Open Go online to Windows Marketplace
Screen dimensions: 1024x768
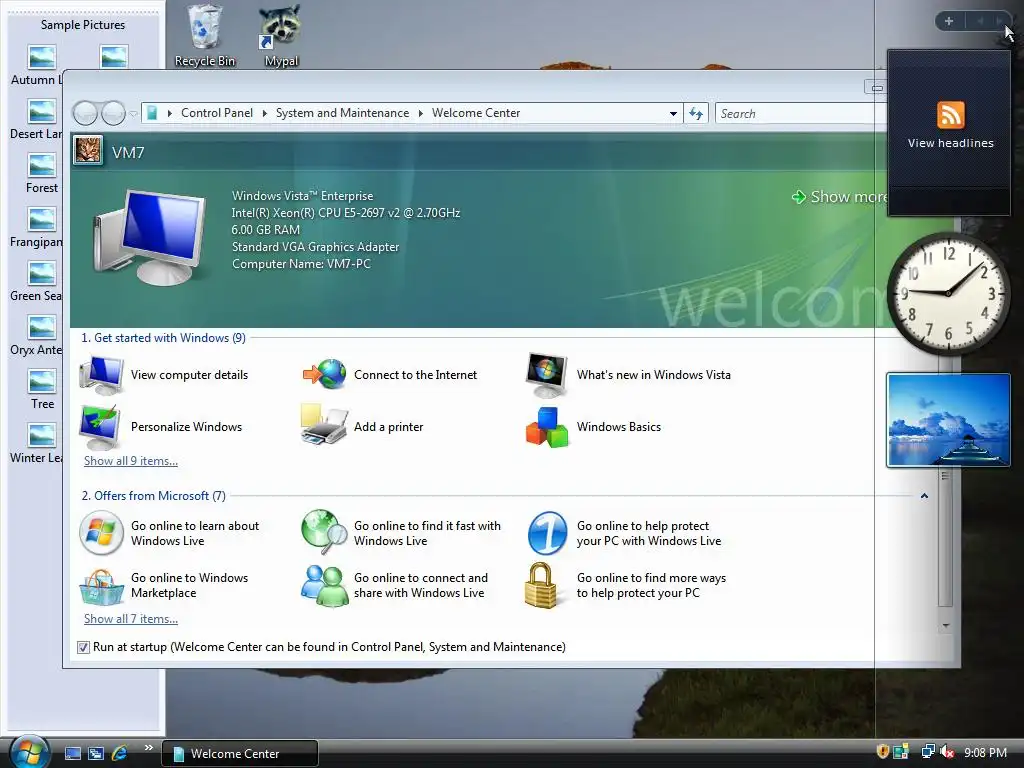pos(164,585)
